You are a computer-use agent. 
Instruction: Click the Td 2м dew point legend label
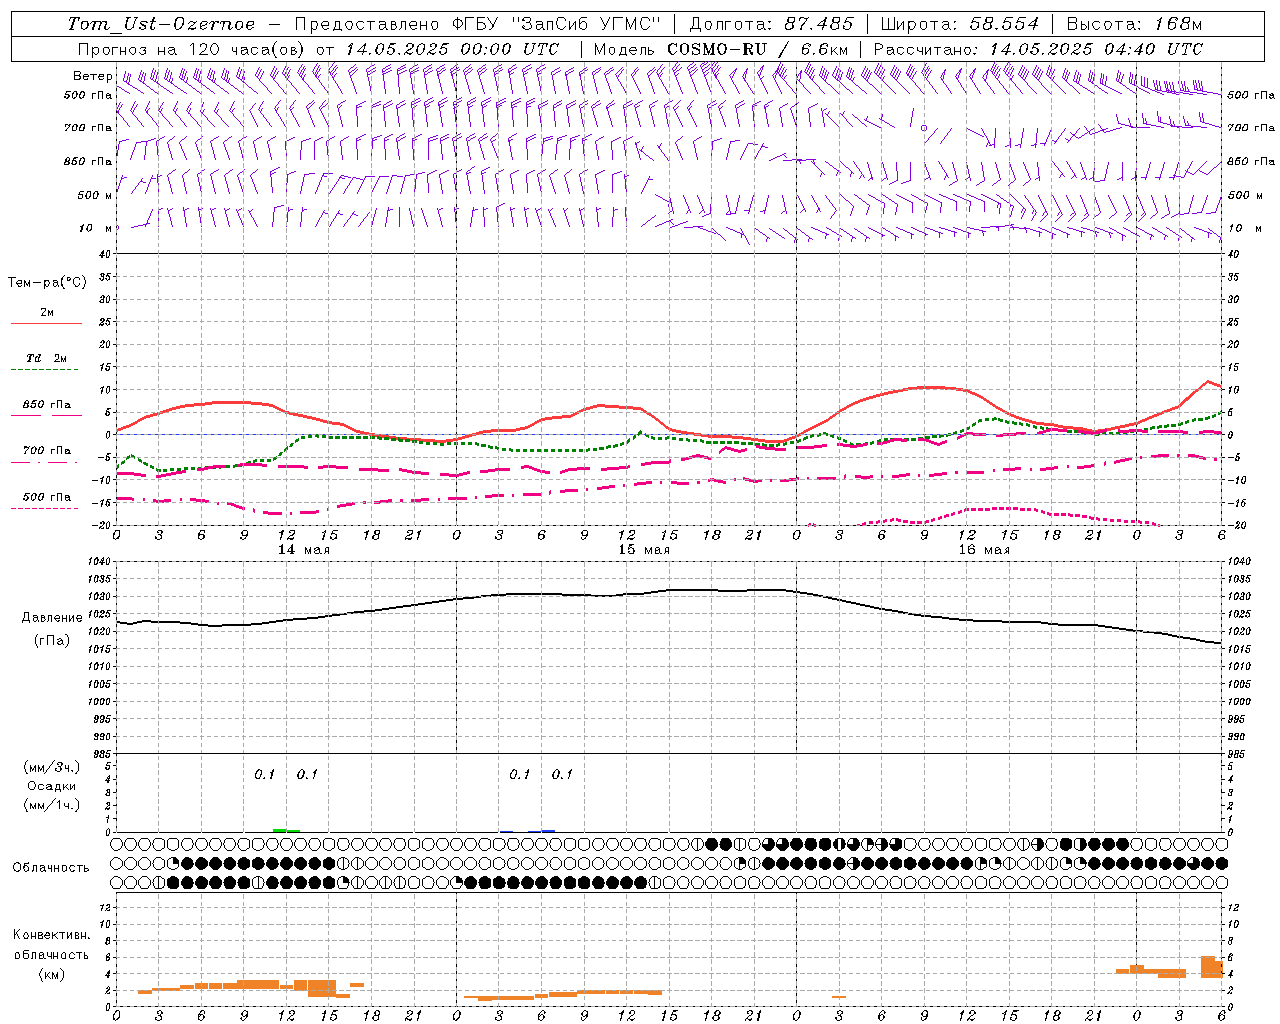tap(47, 358)
